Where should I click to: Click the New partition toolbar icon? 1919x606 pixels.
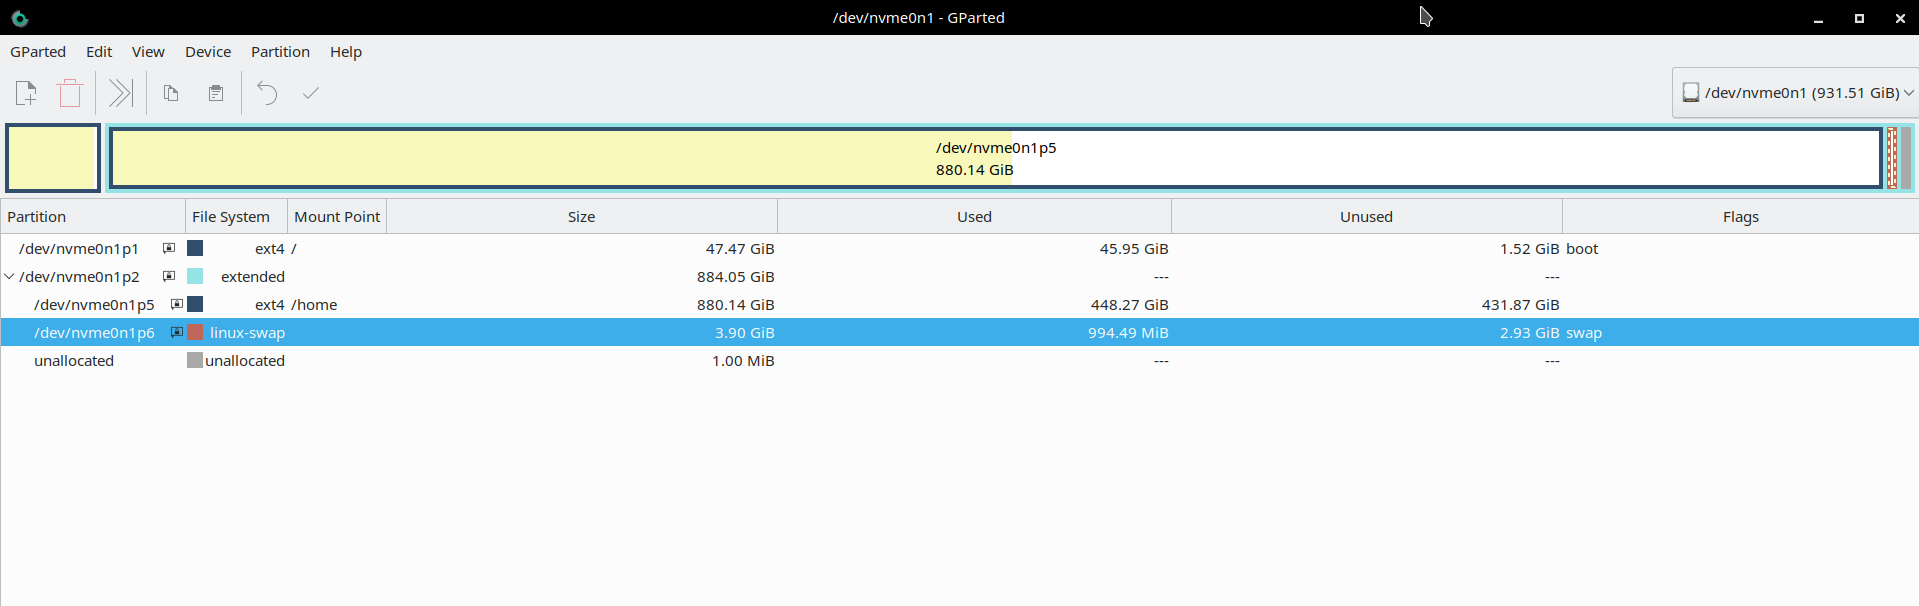pos(26,93)
